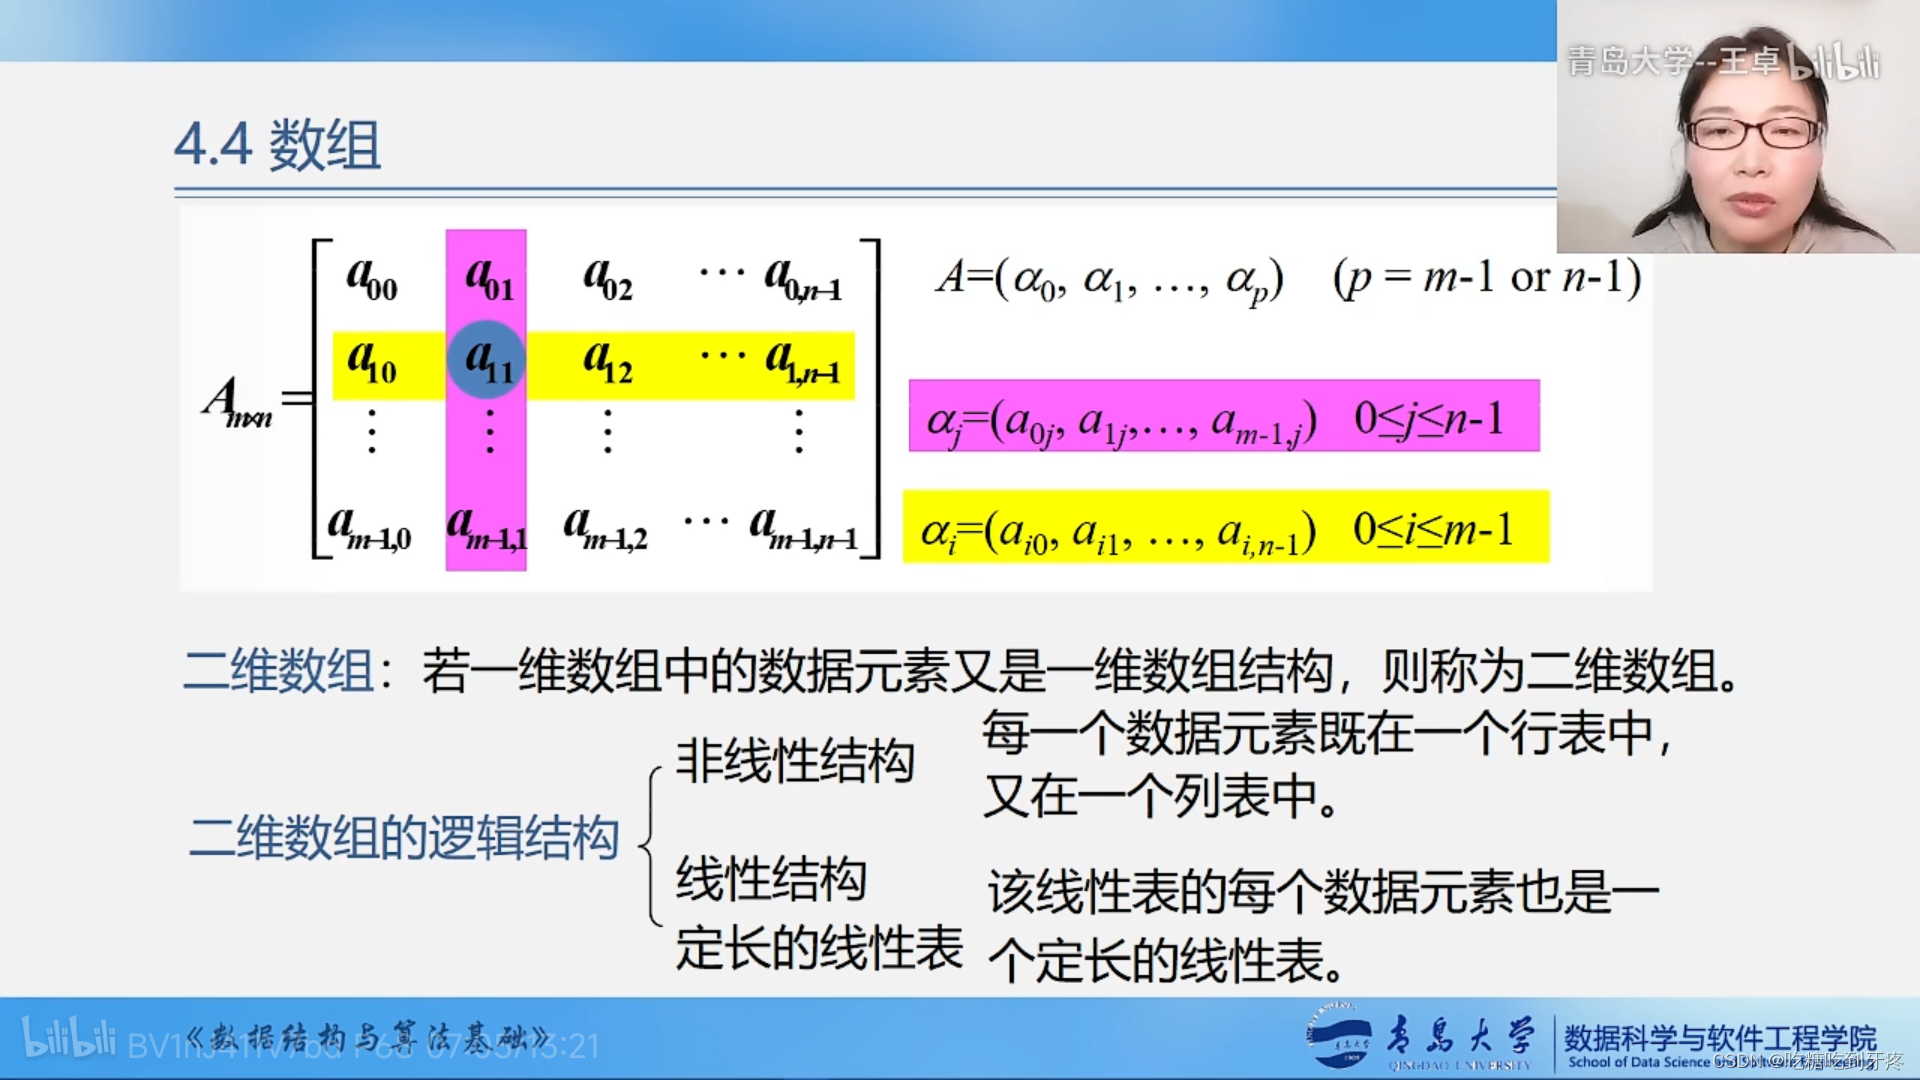Click the line "该线性表的每个数据元素也是一"
The image size is (1920, 1080).
click(x=1324, y=891)
